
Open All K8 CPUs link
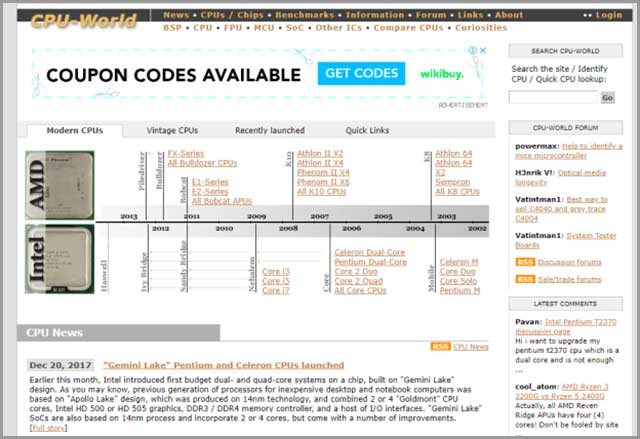coord(457,192)
